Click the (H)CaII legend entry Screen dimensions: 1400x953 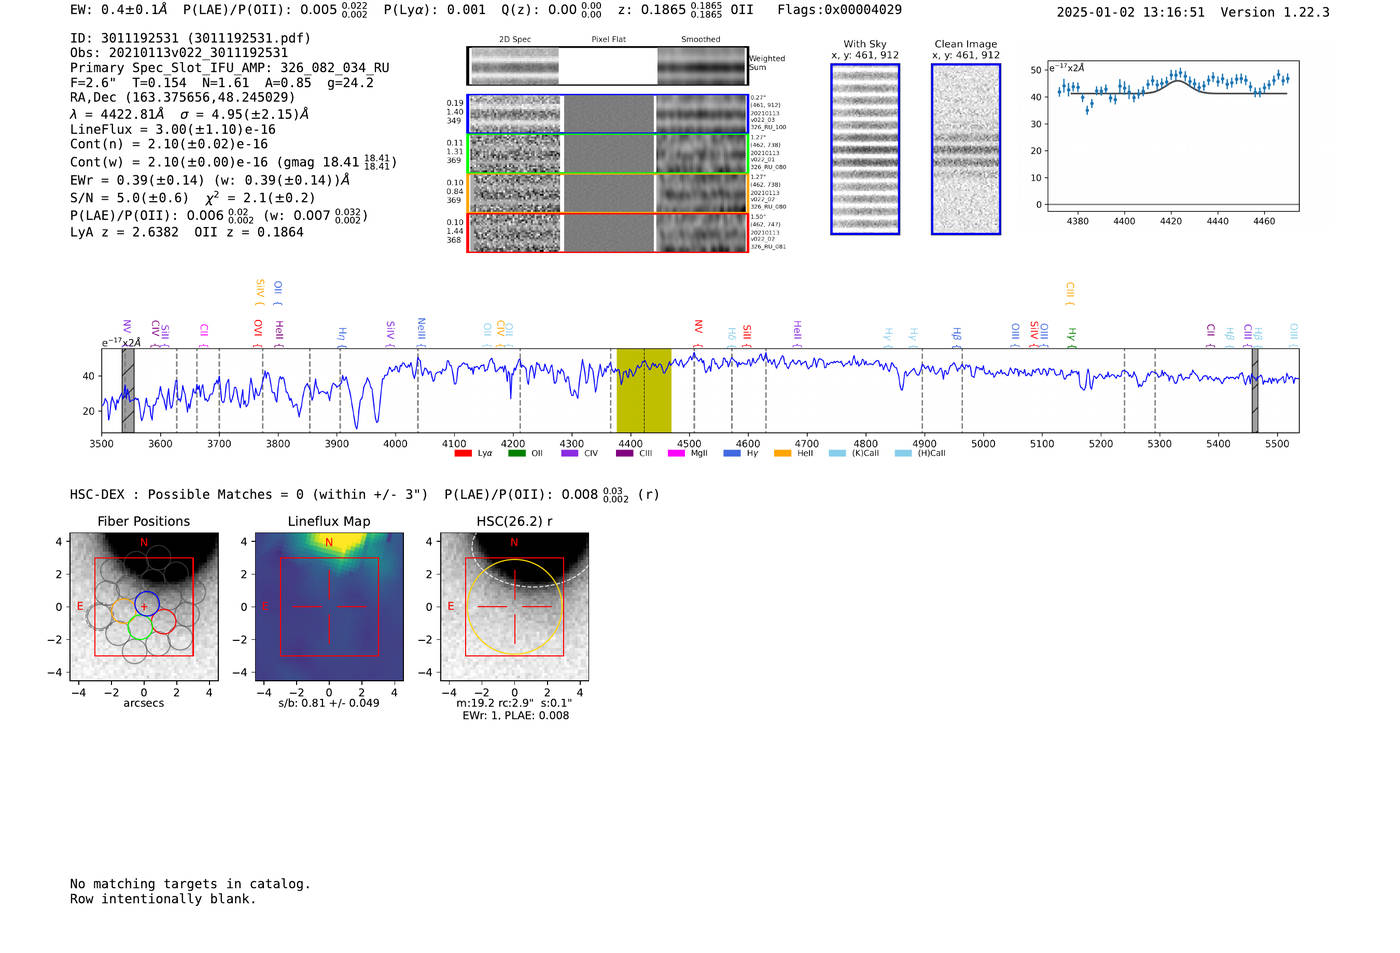[920, 454]
